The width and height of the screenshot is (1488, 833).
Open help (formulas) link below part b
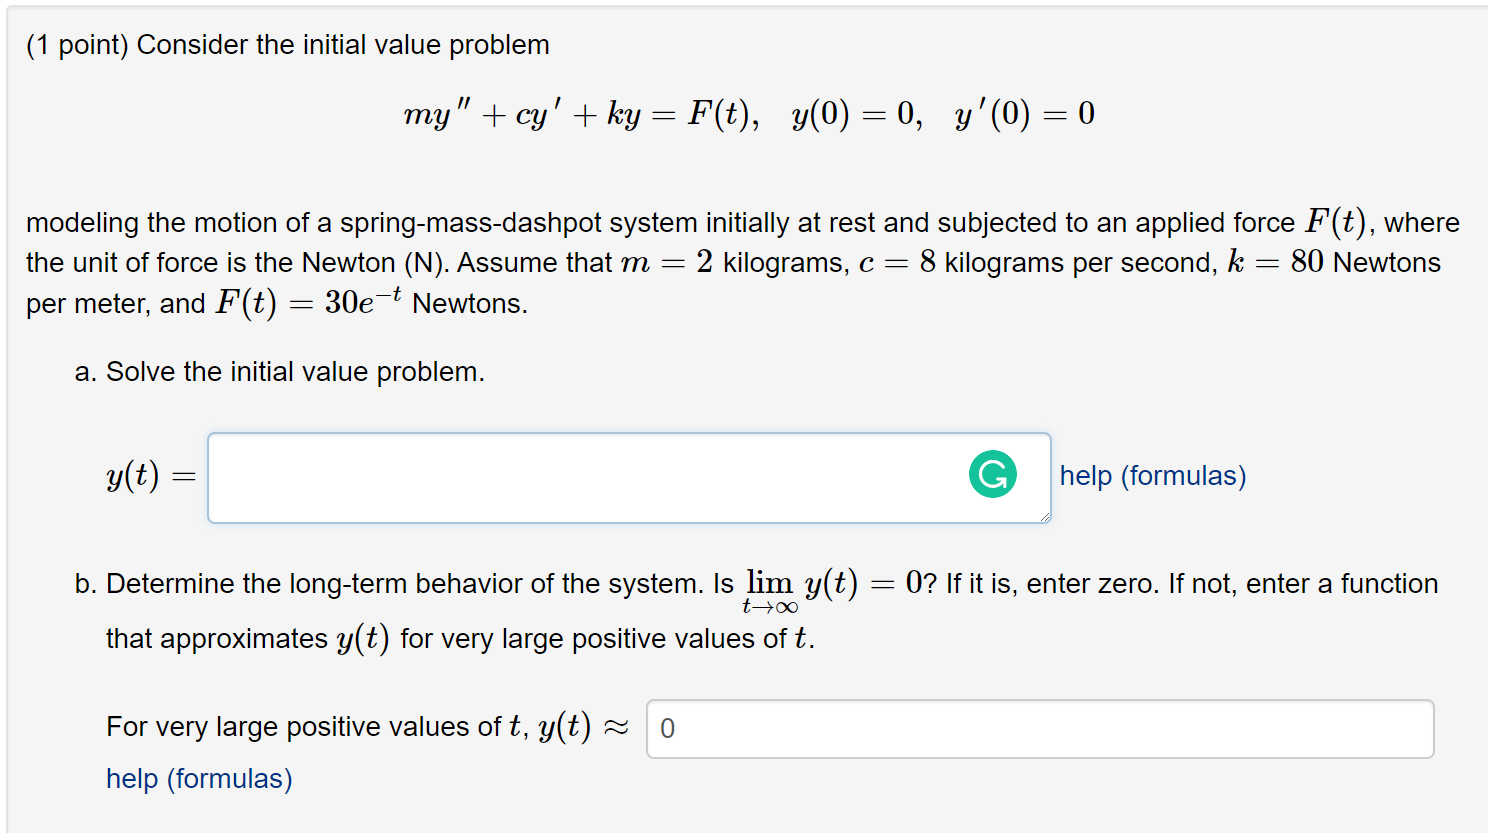tap(199, 779)
